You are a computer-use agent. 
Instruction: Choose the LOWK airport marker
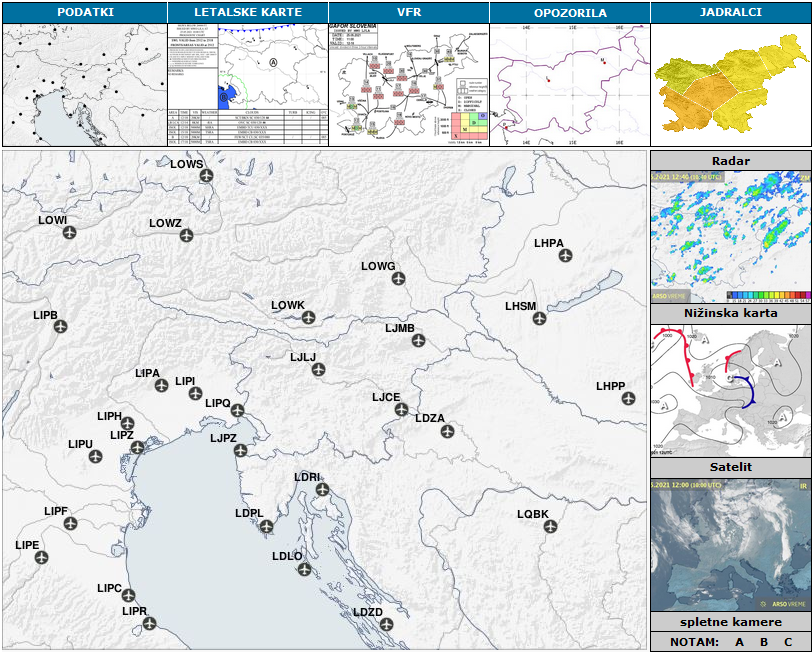coord(308,318)
